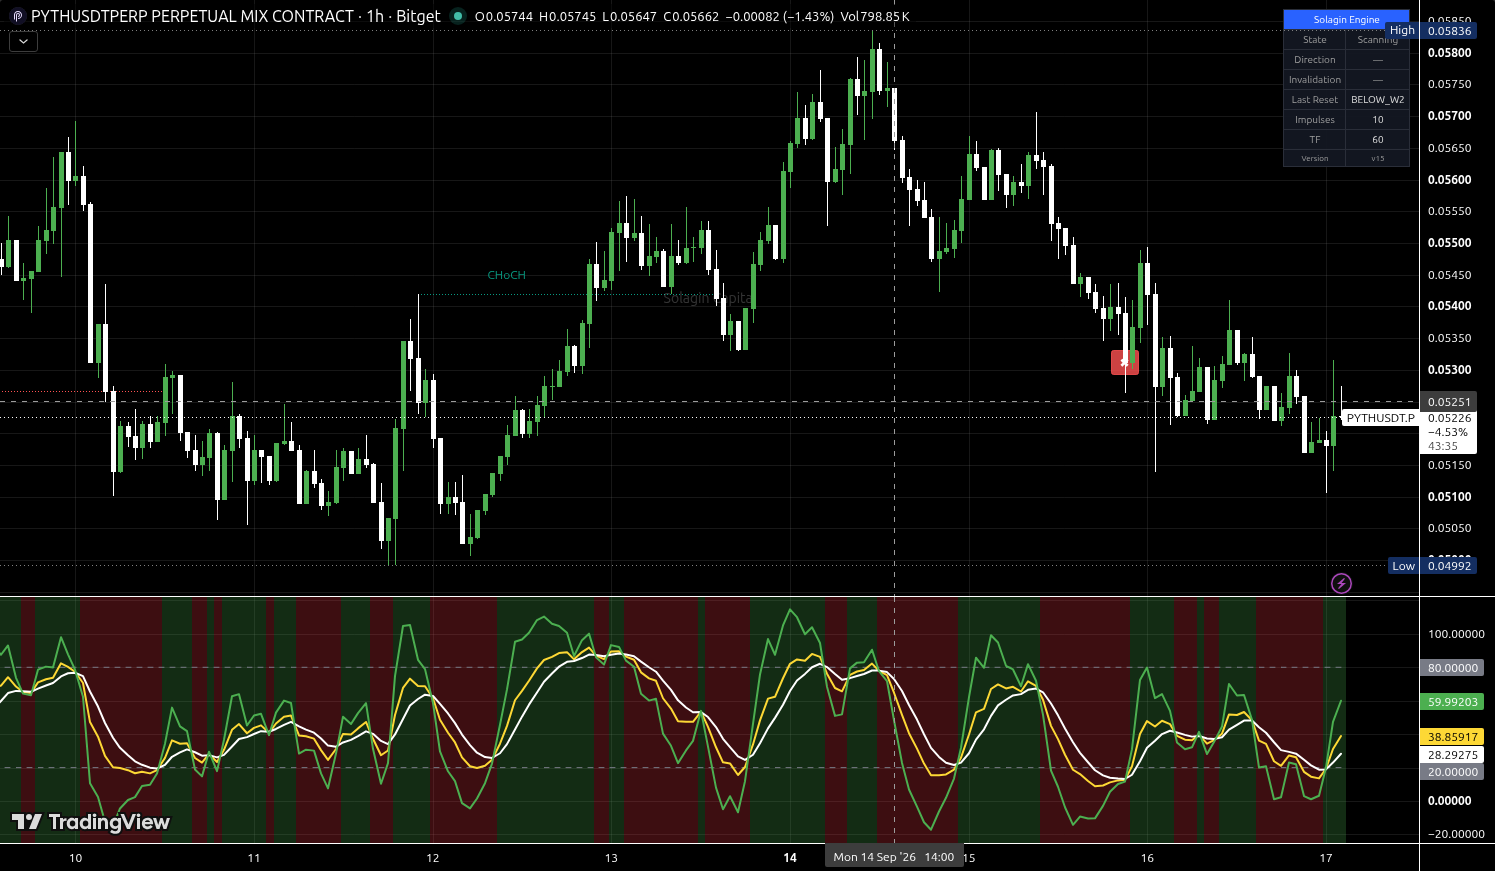Click the purple lightning bolt icon
This screenshot has width=1495, height=871.
(x=1341, y=583)
